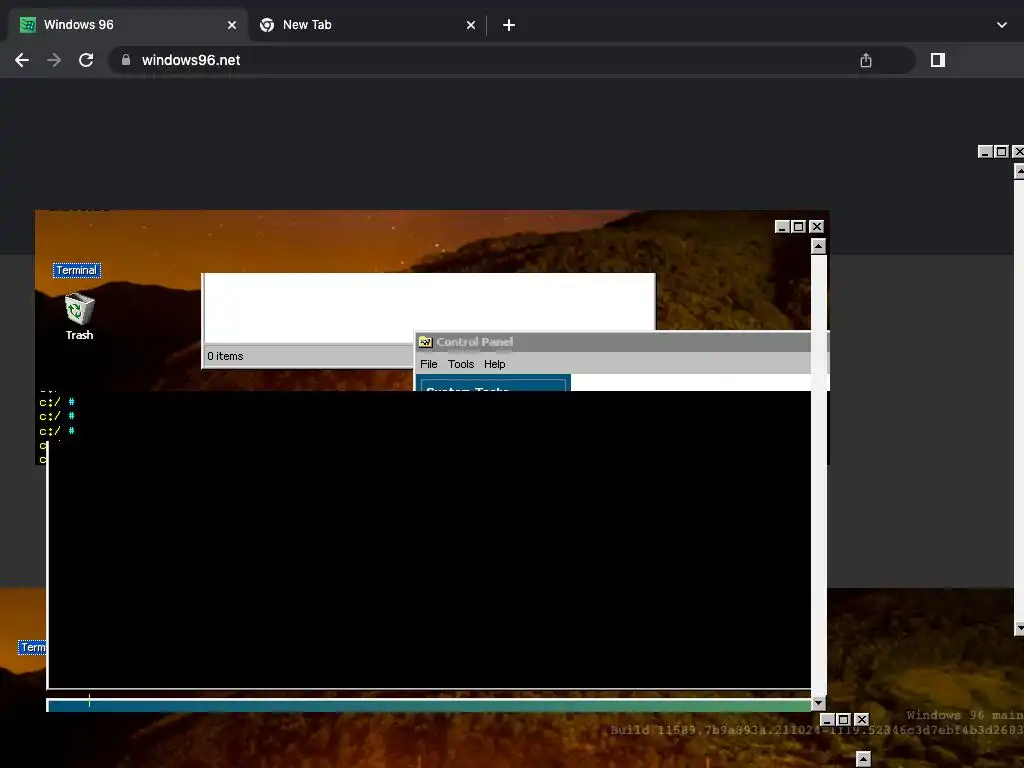Screen dimensions: 1024x768
Task: Click the '0 items' status bar text
Action: pos(225,356)
